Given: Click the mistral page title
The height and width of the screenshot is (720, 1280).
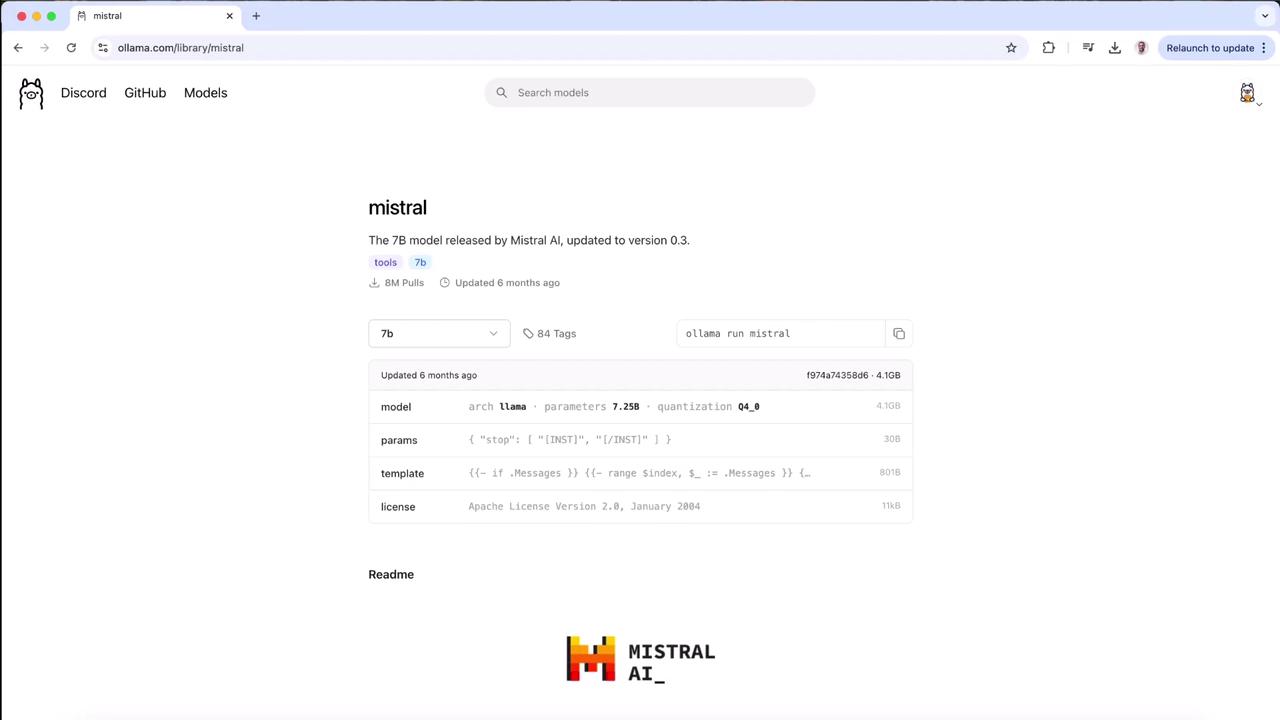Looking at the screenshot, I should click(397, 208).
